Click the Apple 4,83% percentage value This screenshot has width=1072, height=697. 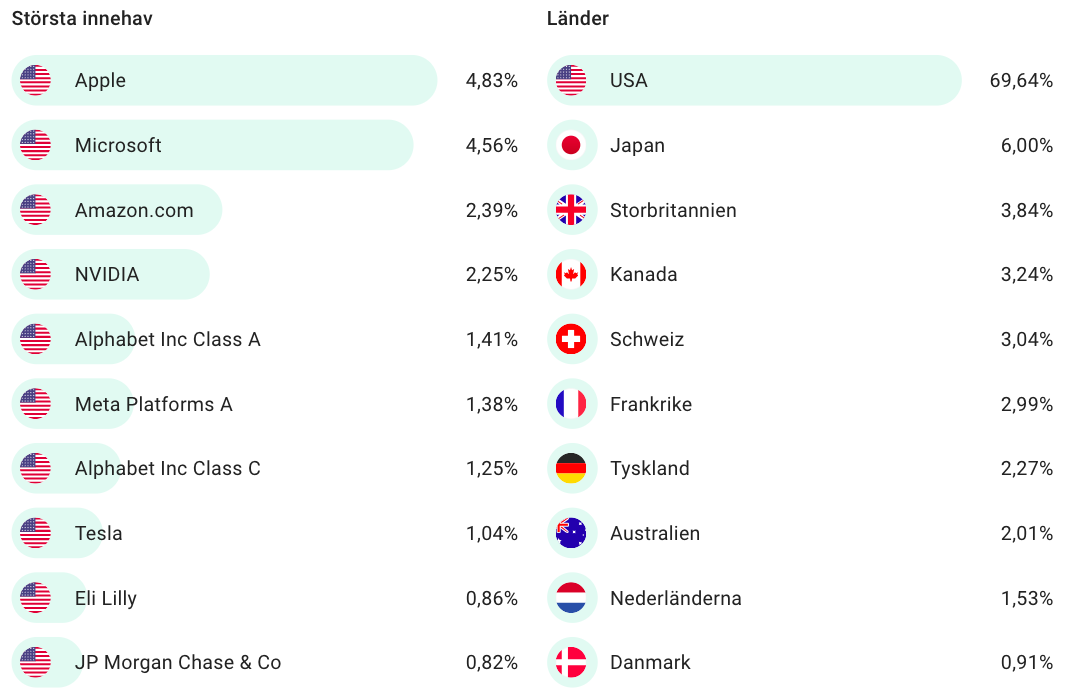491,80
